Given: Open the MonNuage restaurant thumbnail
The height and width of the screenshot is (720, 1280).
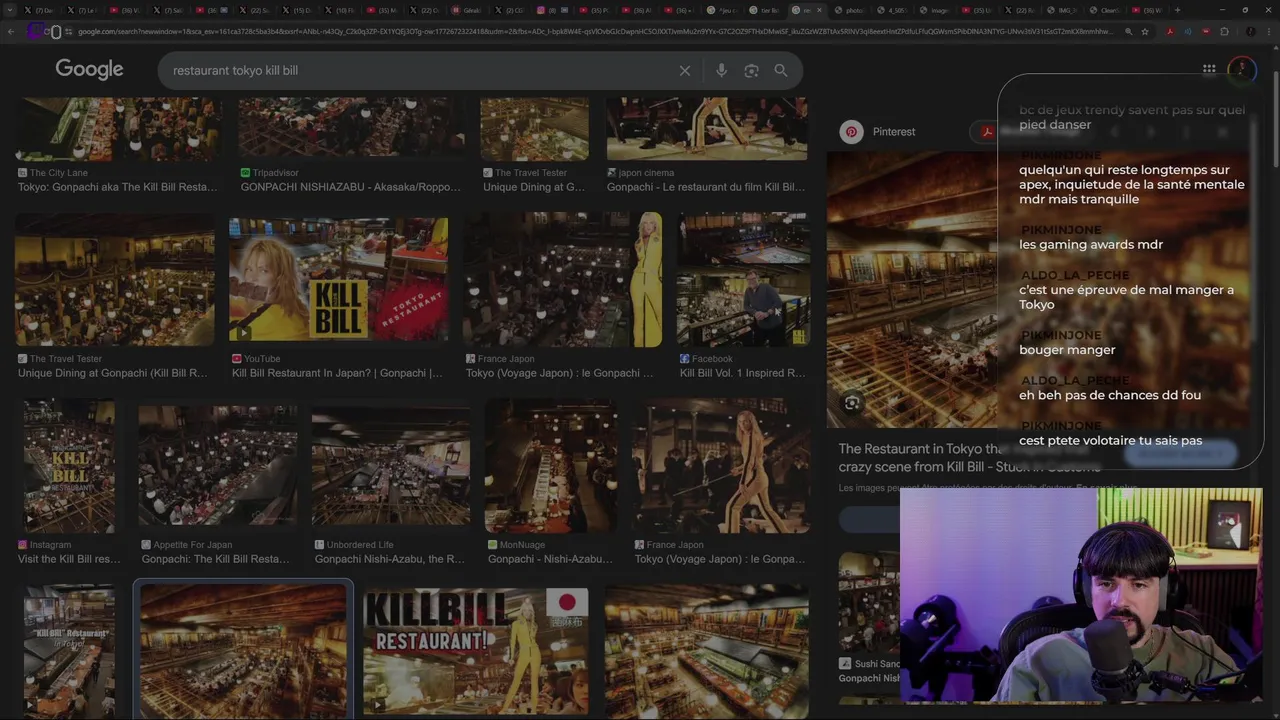Looking at the screenshot, I should [551, 466].
